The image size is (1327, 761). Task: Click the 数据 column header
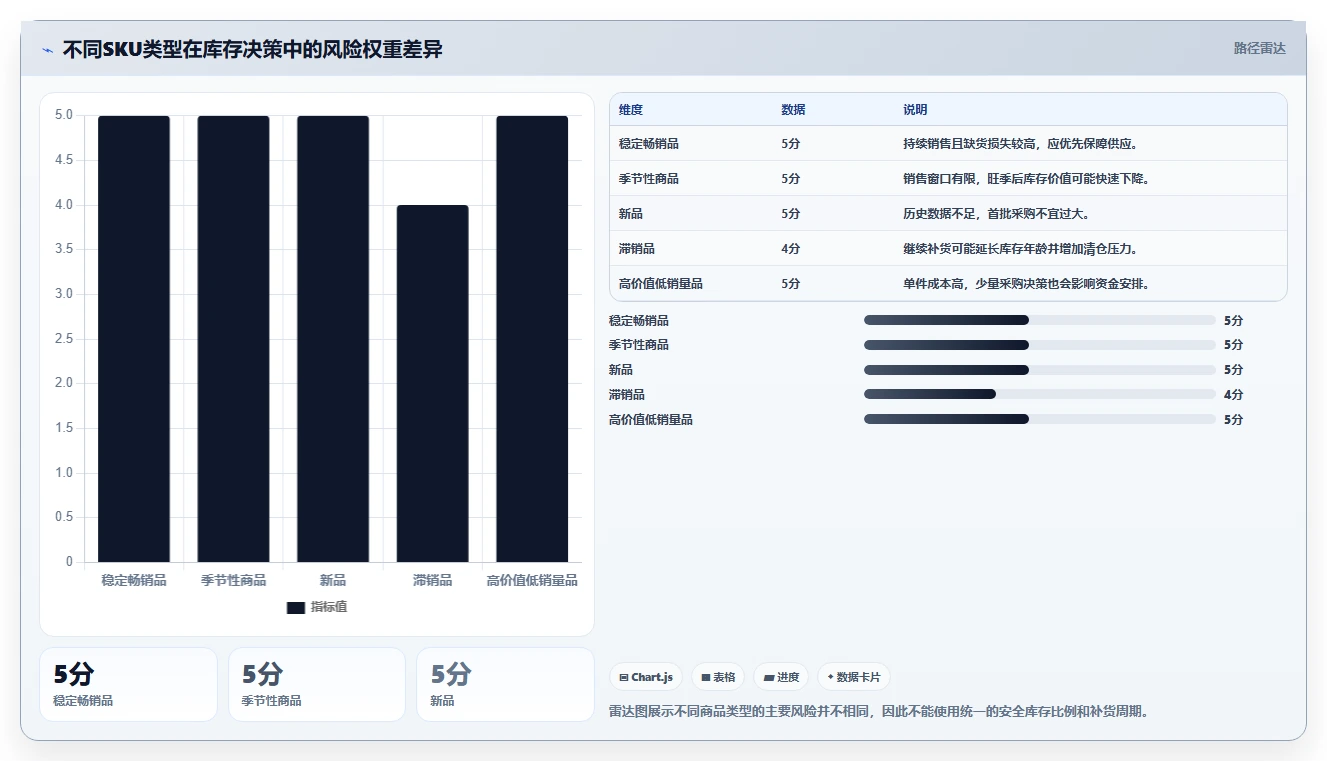tap(793, 110)
